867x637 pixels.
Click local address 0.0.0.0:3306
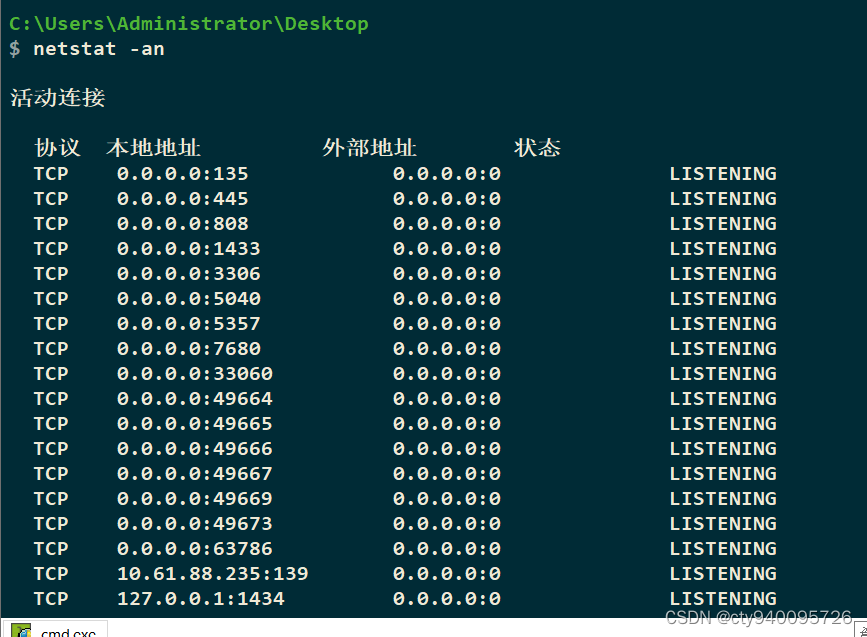coord(189,274)
